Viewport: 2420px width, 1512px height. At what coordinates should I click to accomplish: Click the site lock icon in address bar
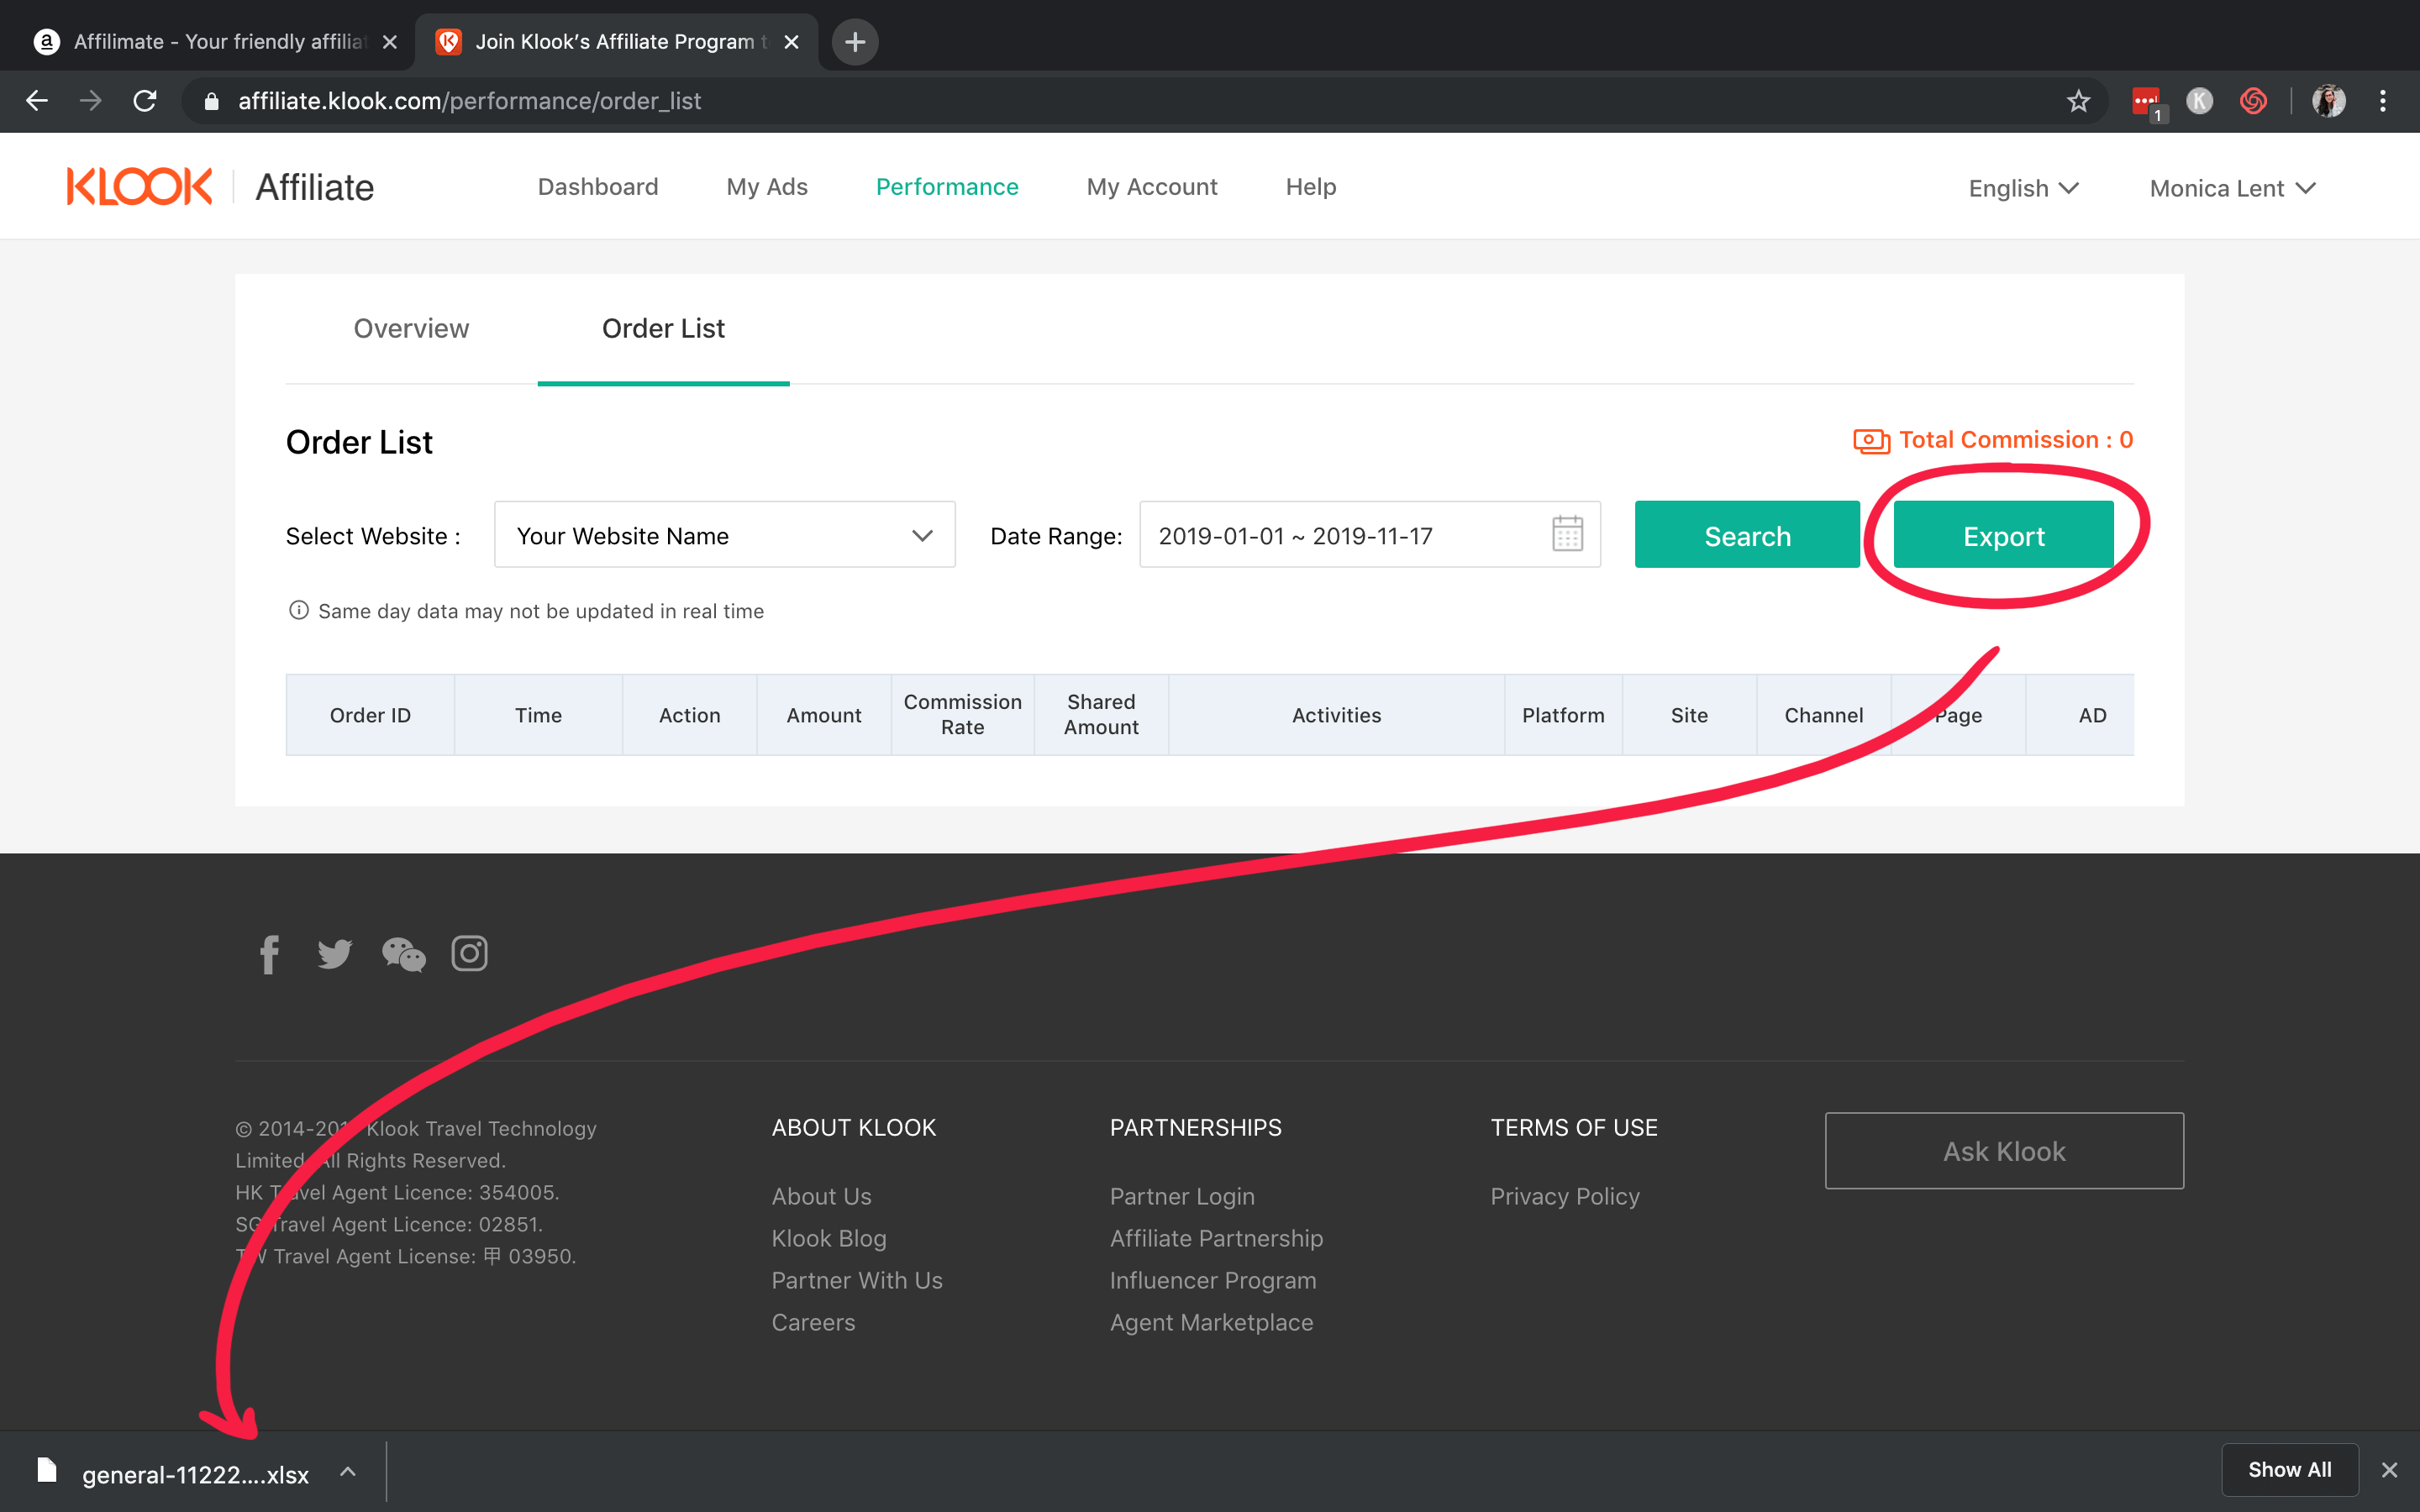211,101
